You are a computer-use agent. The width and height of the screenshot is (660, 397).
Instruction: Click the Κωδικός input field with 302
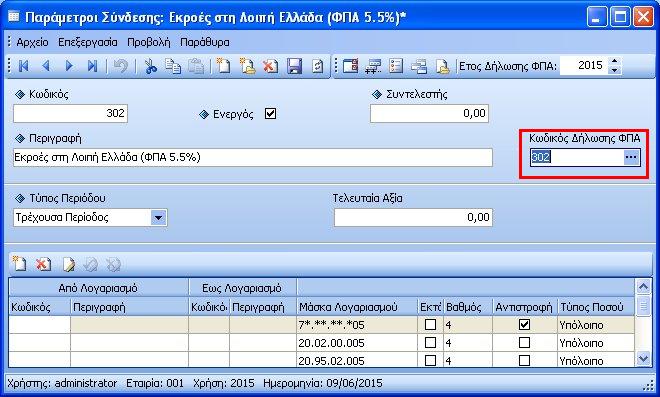click(x=70, y=113)
